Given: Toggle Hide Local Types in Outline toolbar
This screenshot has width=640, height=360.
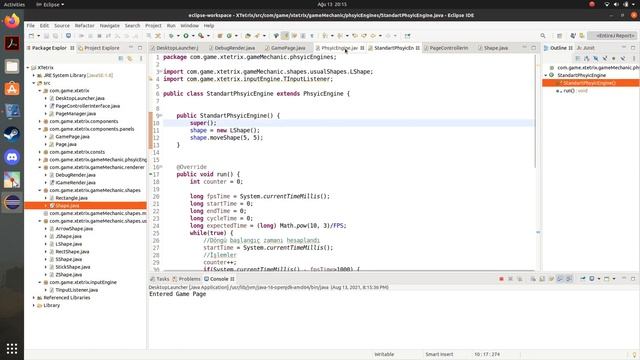Looking at the screenshot, I should (x=623, y=58).
